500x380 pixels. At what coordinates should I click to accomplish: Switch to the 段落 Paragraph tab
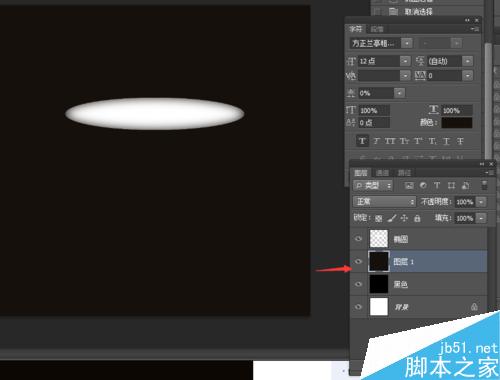coord(377,29)
